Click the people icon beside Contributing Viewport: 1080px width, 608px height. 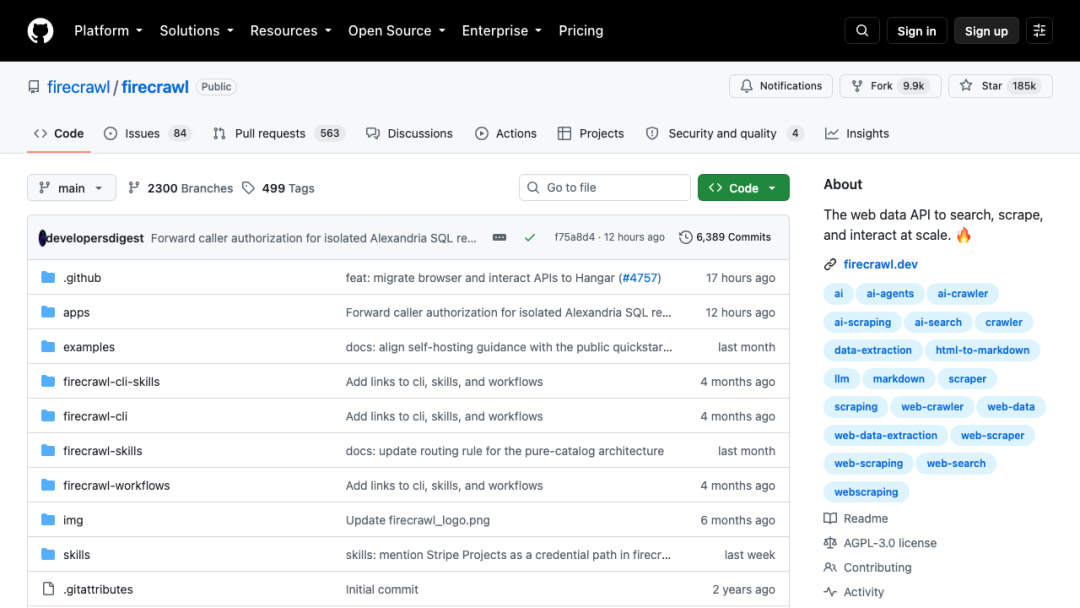(830, 567)
